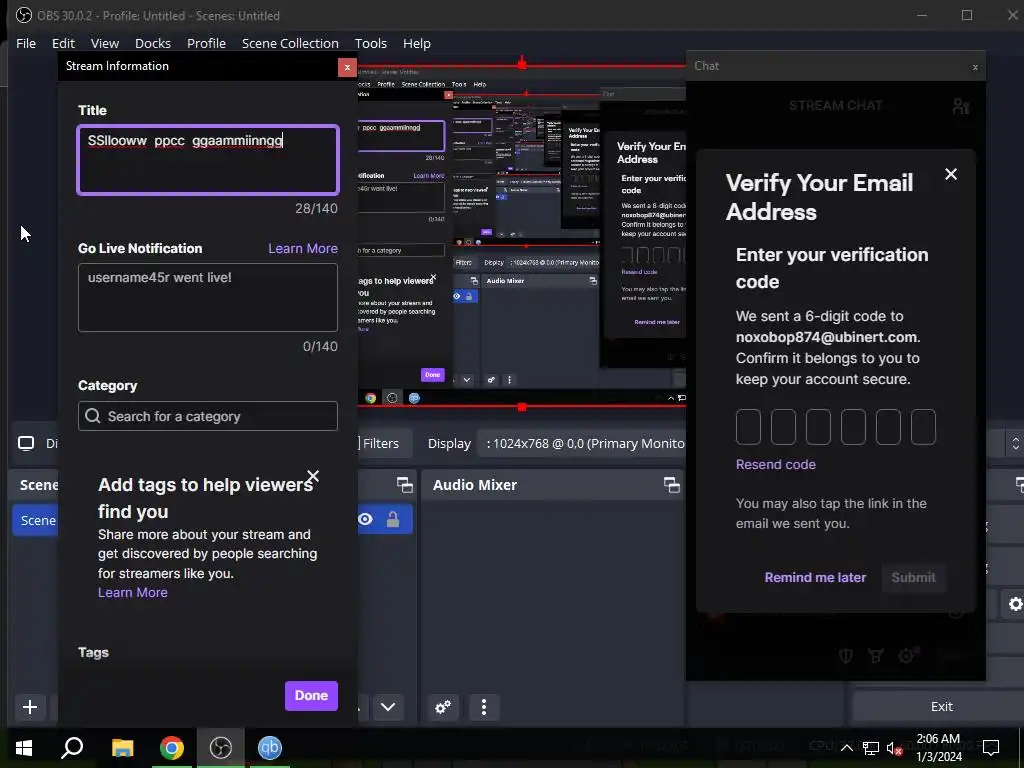Image resolution: width=1024 pixels, height=768 pixels.
Task: Open the Help menu
Action: [x=417, y=43]
